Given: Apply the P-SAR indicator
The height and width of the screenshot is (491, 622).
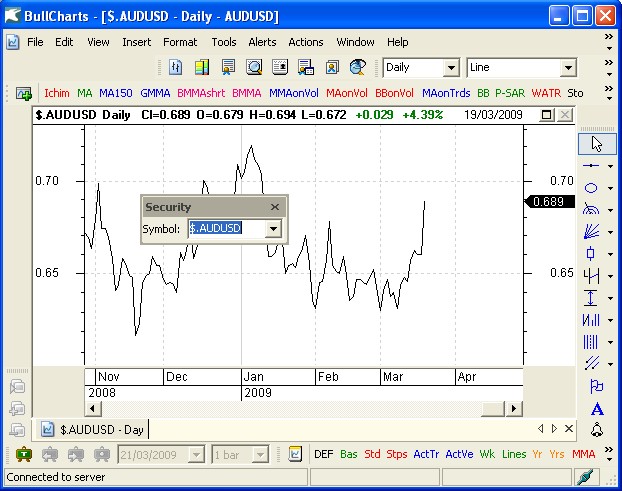Looking at the screenshot, I should click(x=510, y=93).
